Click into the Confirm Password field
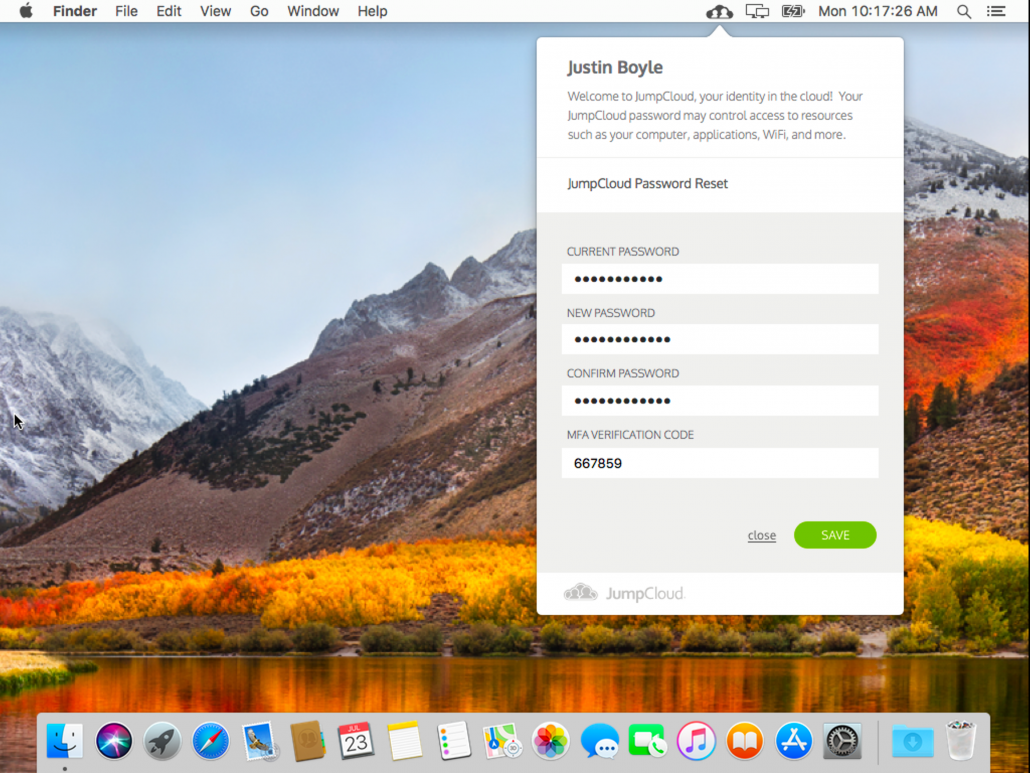Screen dimensions: 1030x773 720,401
